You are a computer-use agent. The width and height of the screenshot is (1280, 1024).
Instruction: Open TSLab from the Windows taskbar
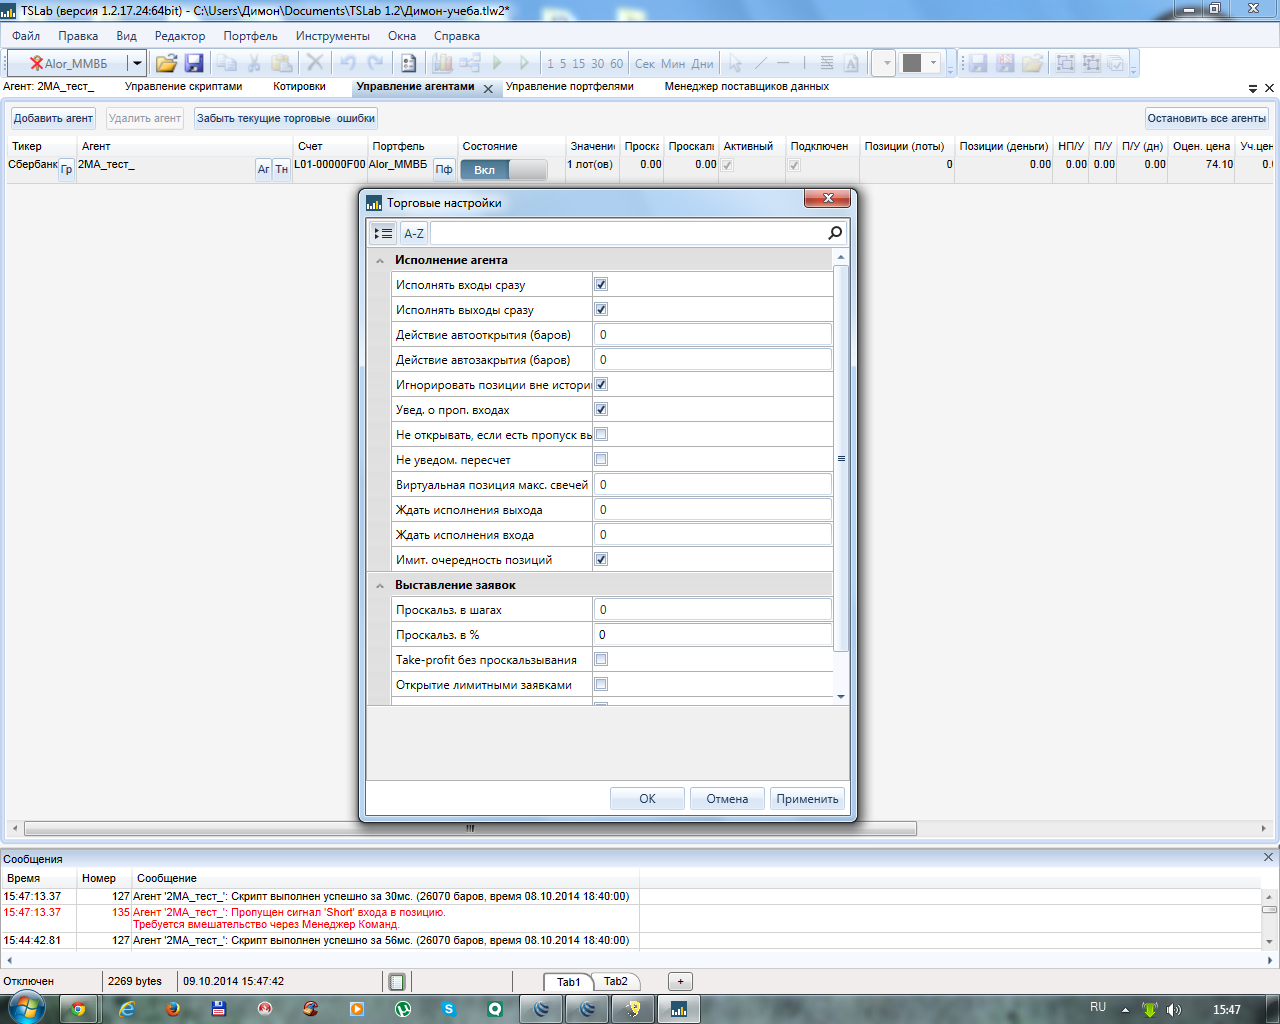coord(679,1009)
